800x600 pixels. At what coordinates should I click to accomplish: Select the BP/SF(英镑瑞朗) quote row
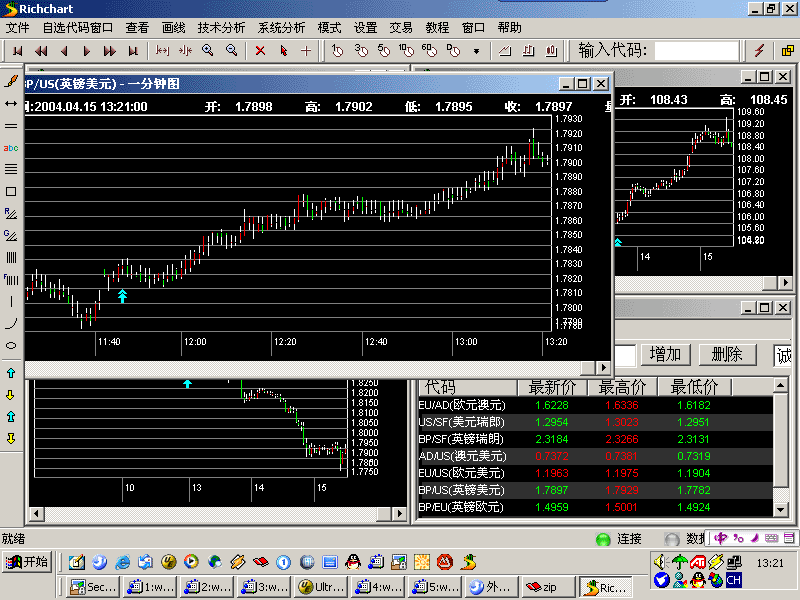[595, 439]
